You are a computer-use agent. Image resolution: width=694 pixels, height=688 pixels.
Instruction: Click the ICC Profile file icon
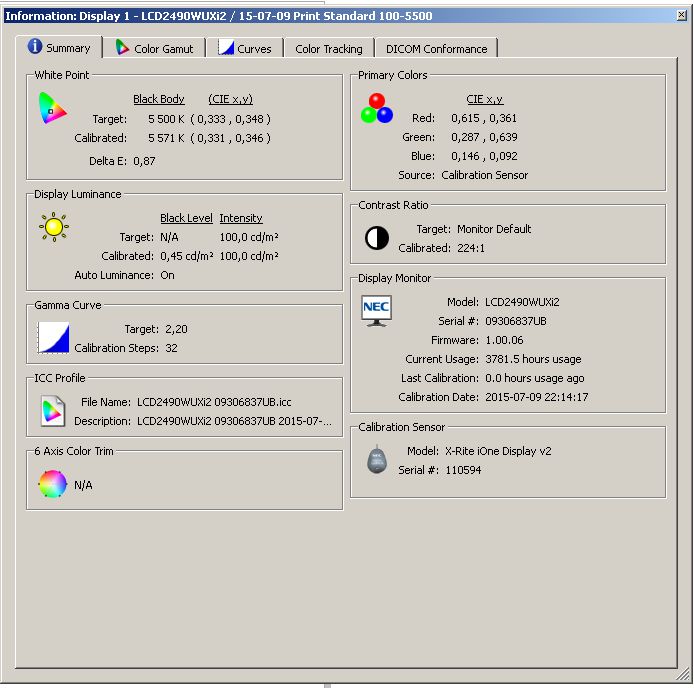[52, 410]
